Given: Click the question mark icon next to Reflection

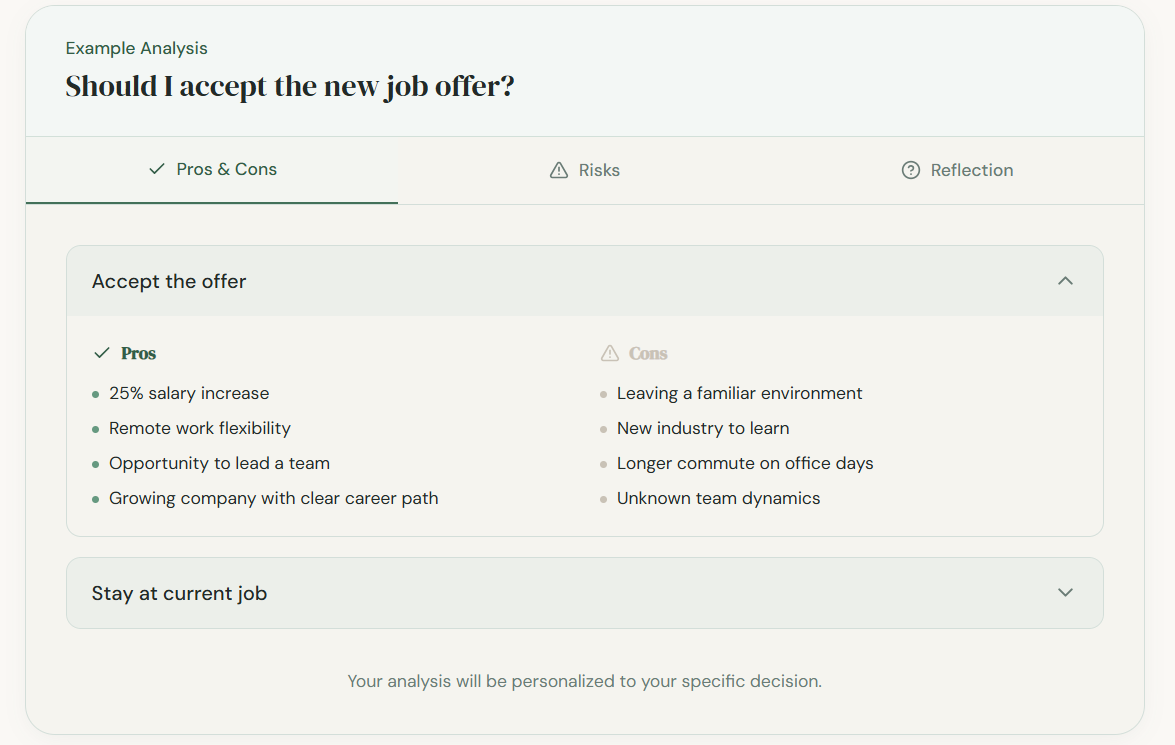Looking at the screenshot, I should 910,169.
